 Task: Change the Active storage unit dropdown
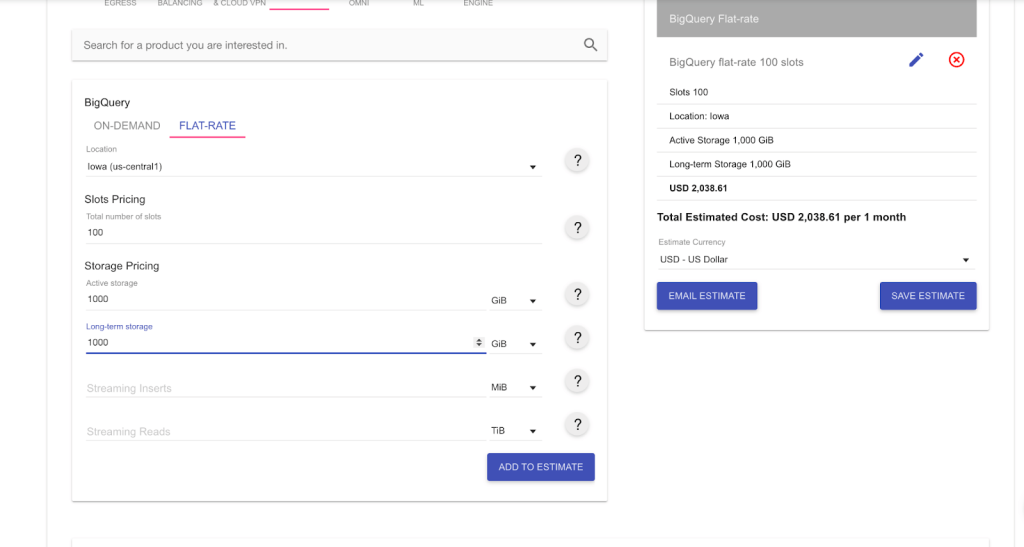coord(514,300)
